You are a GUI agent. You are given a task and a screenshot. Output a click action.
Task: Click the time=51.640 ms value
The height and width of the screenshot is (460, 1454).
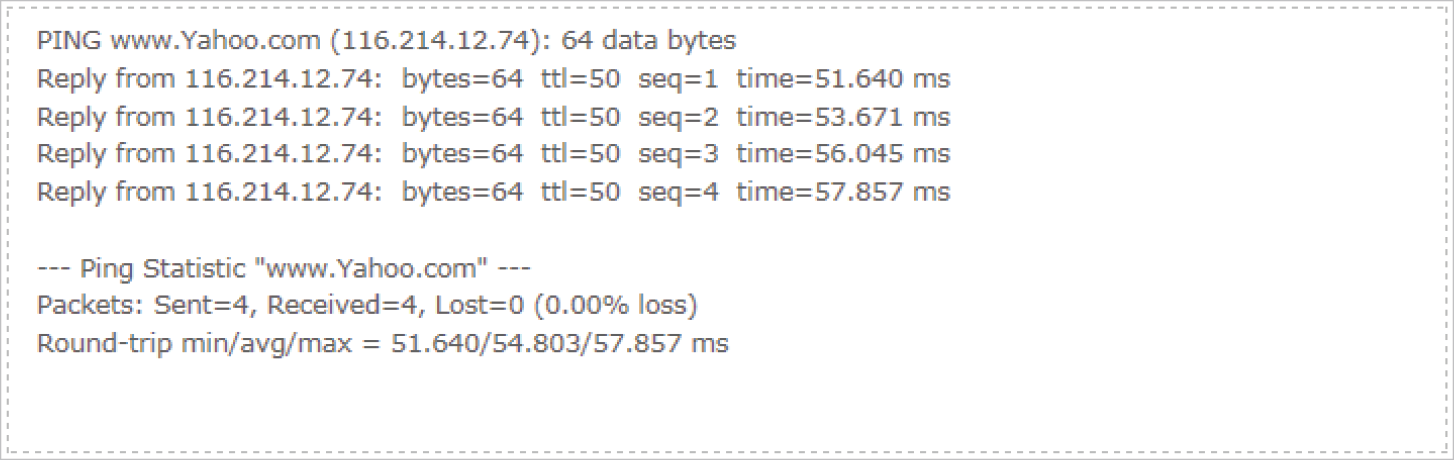click(844, 79)
